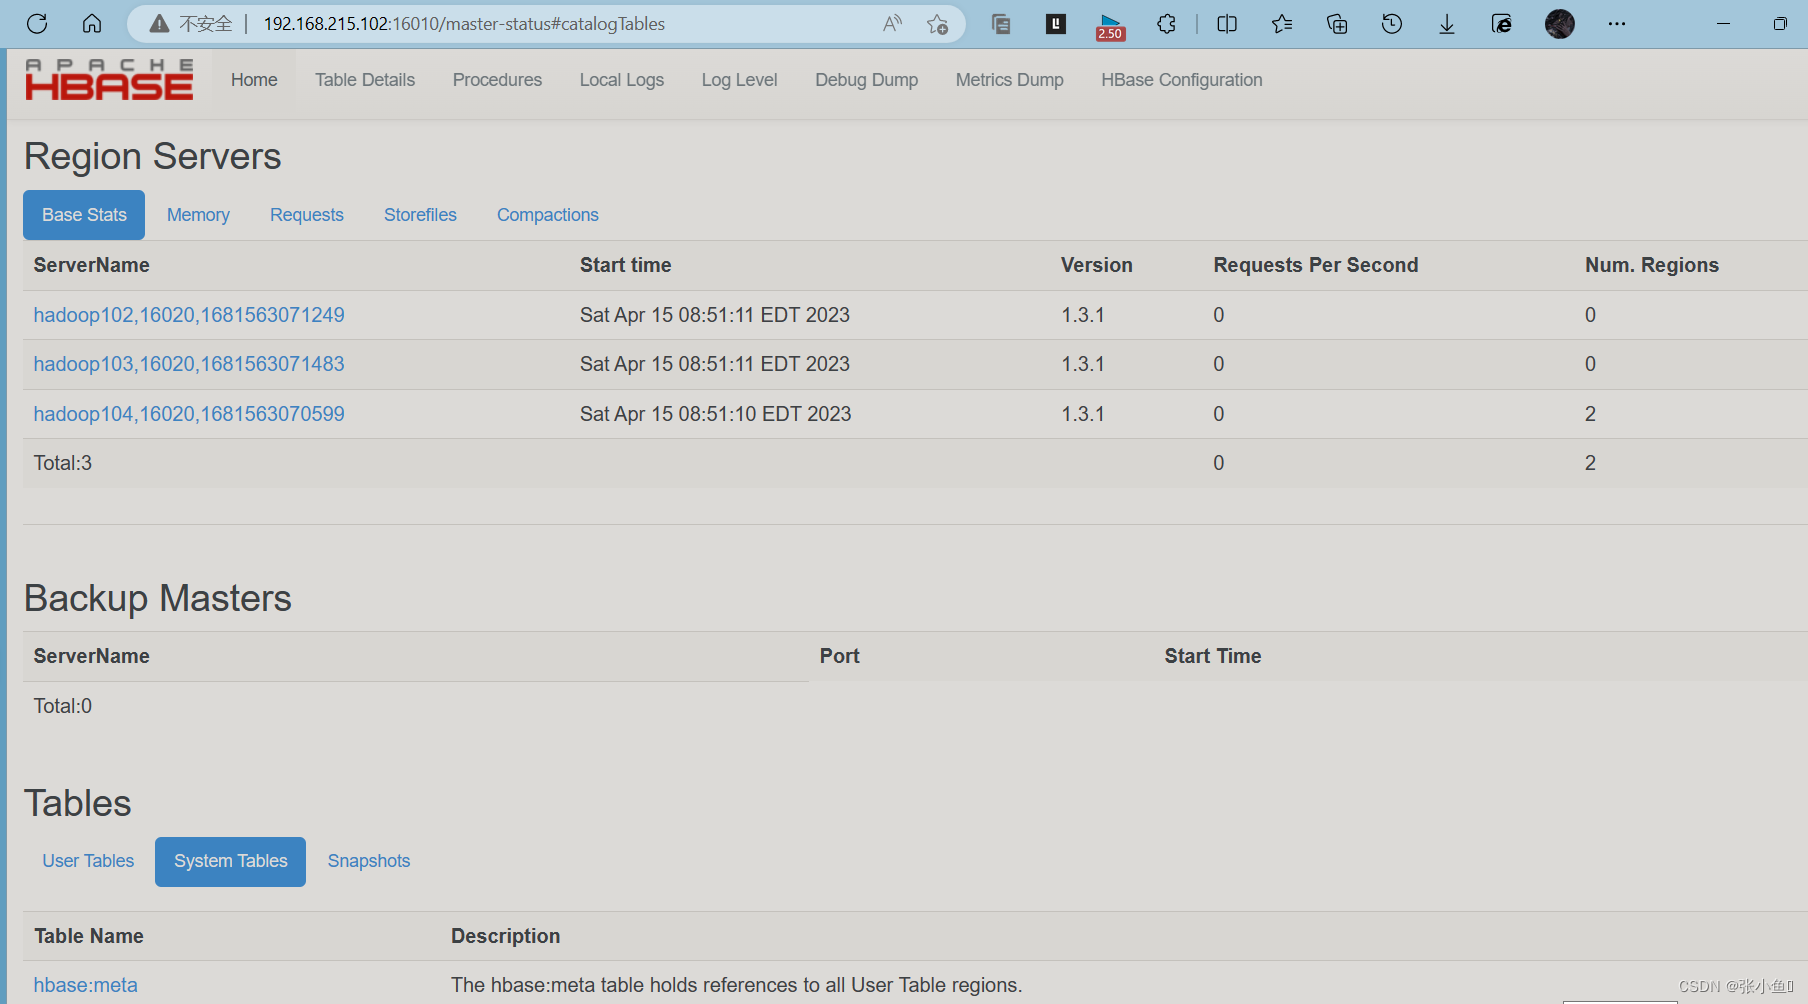
Task: Open the Downloads icon
Action: tap(1446, 23)
